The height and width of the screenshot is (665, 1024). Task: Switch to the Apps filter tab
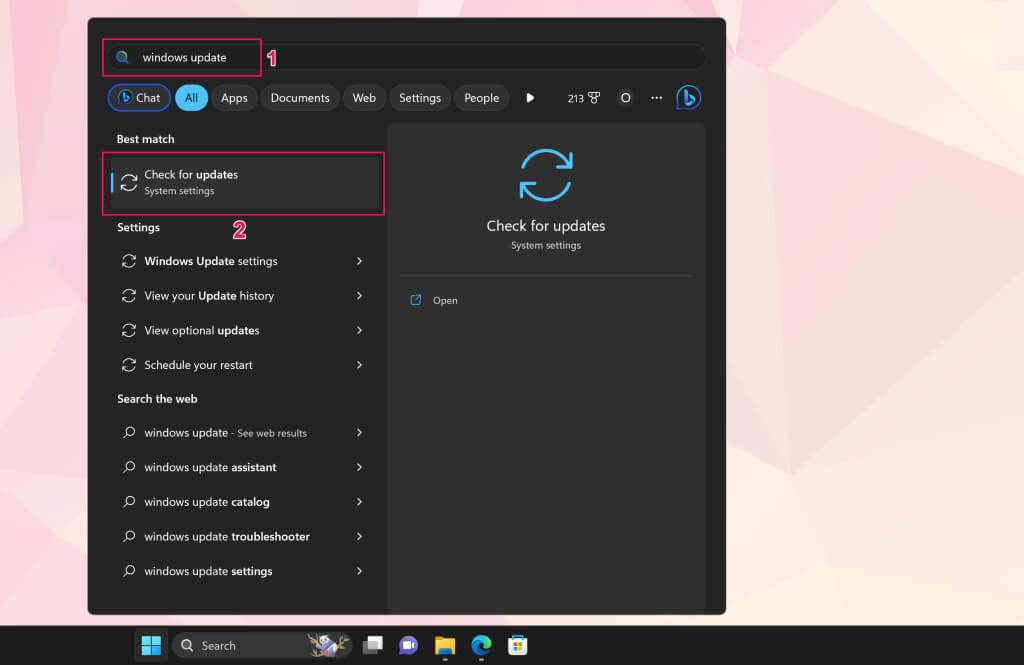click(234, 98)
